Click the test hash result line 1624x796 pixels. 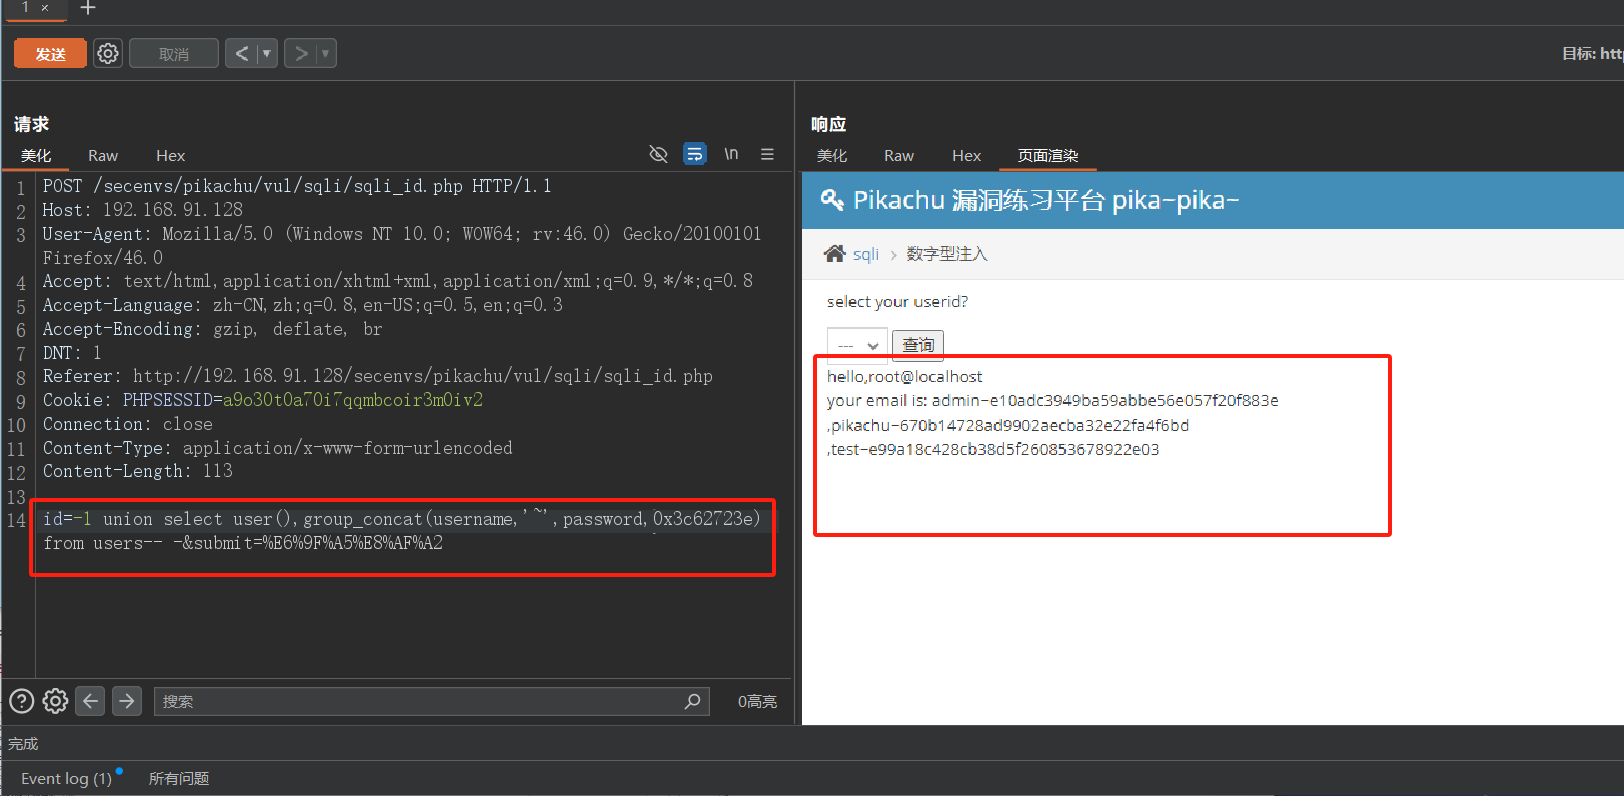[x=993, y=450]
